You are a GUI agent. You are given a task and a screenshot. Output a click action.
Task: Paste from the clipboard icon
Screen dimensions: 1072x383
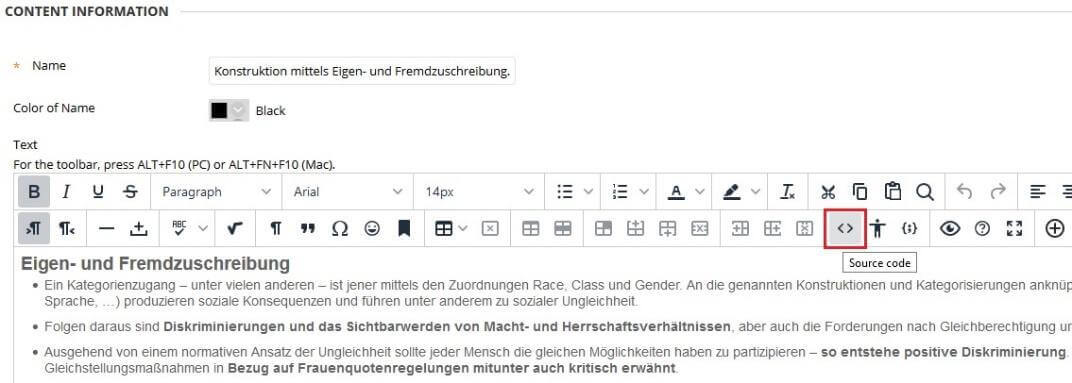click(892, 192)
